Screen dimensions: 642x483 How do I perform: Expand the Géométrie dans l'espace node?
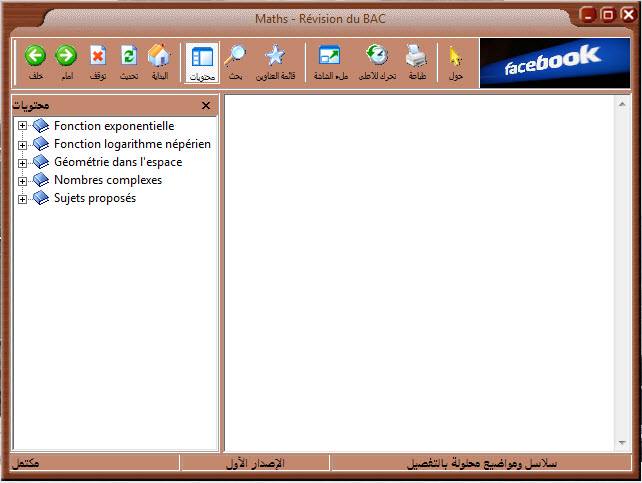22,162
